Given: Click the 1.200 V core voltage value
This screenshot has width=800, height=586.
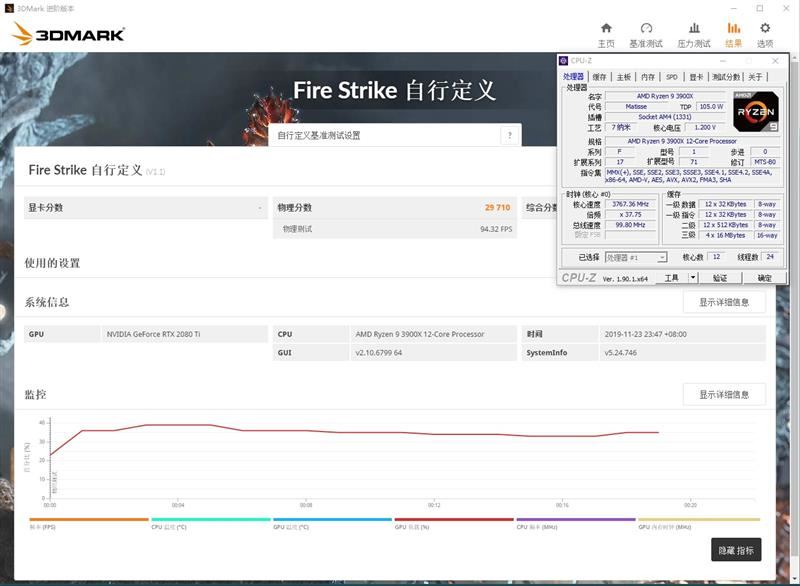Looking at the screenshot, I should pyautogui.click(x=705, y=127).
